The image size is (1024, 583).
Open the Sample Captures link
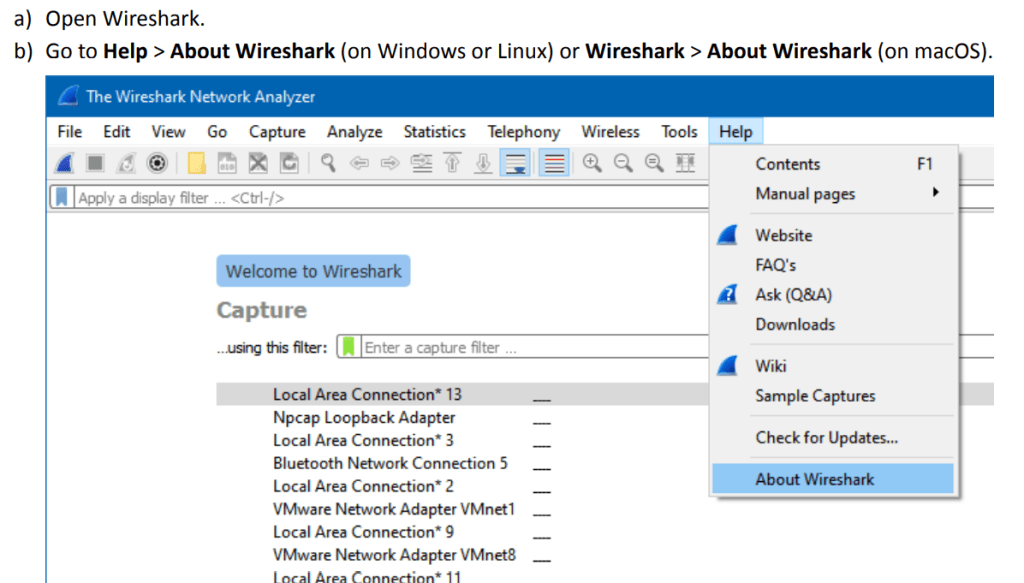point(815,396)
